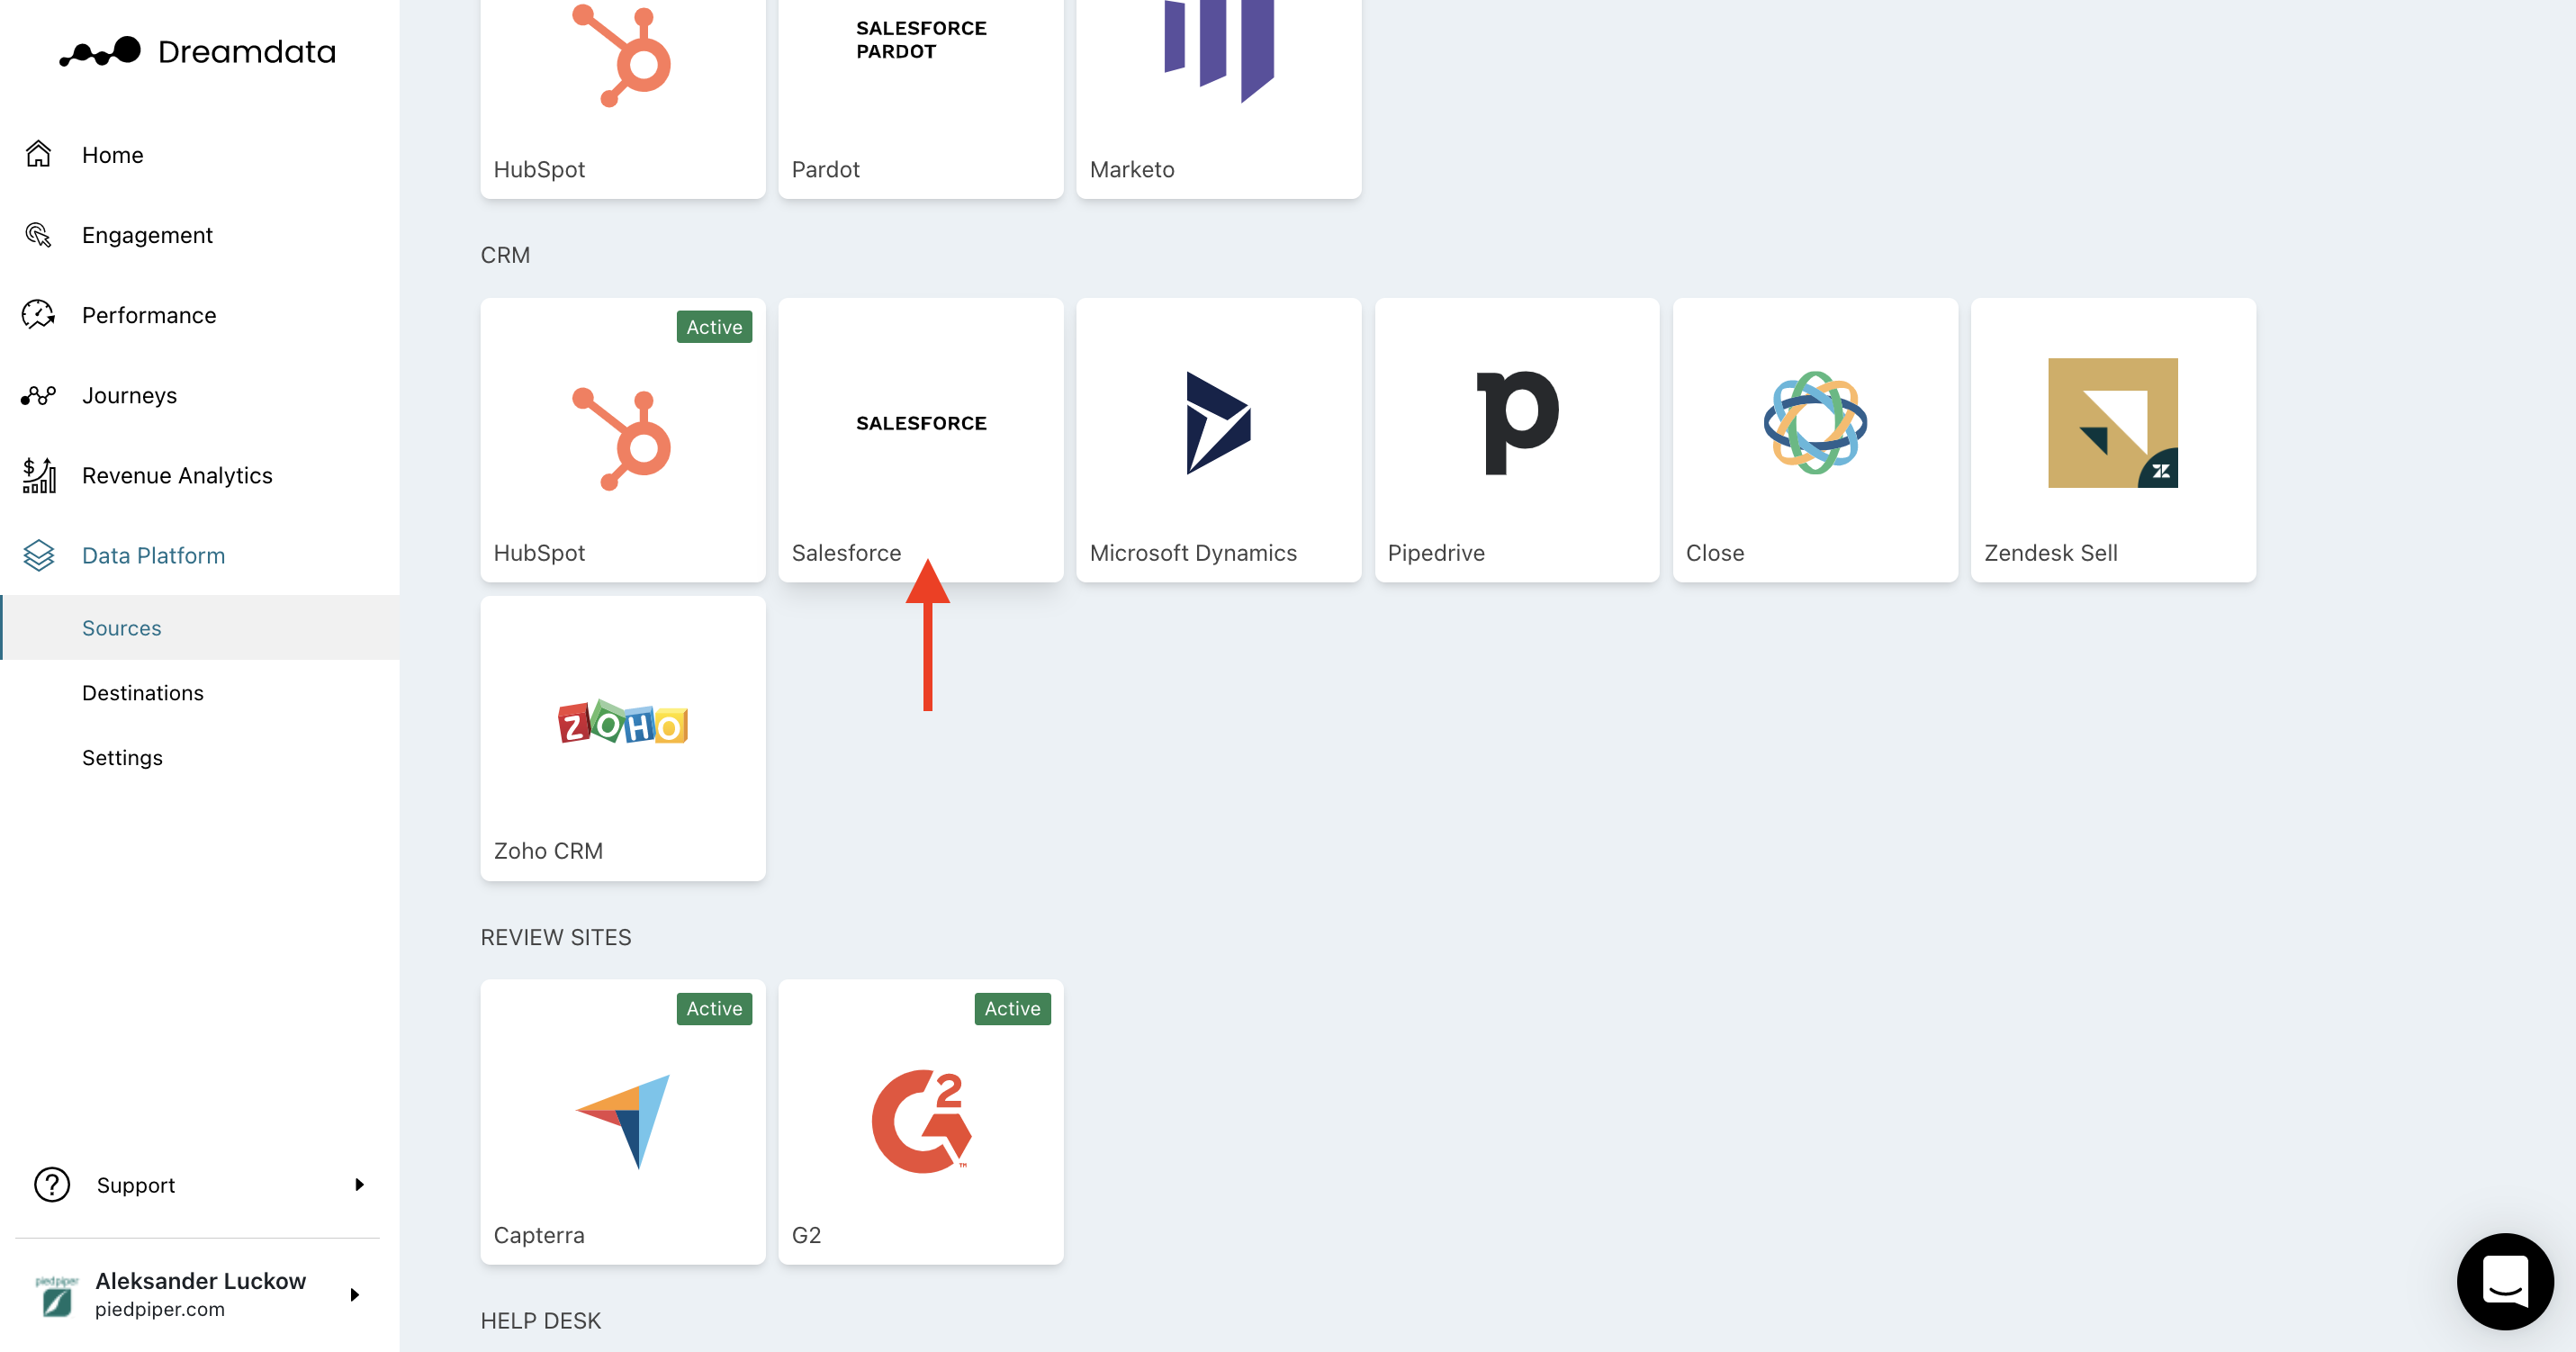The width and height of the screenshot is (2576, 1352).
Task: Click the Zendesk Sell logo
Action: [2112, 422]
